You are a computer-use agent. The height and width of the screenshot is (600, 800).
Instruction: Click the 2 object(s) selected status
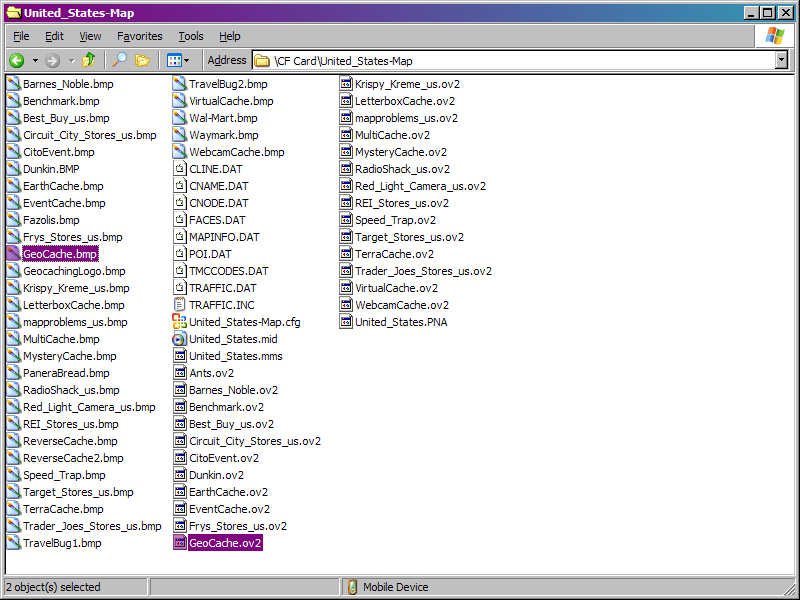53,587
